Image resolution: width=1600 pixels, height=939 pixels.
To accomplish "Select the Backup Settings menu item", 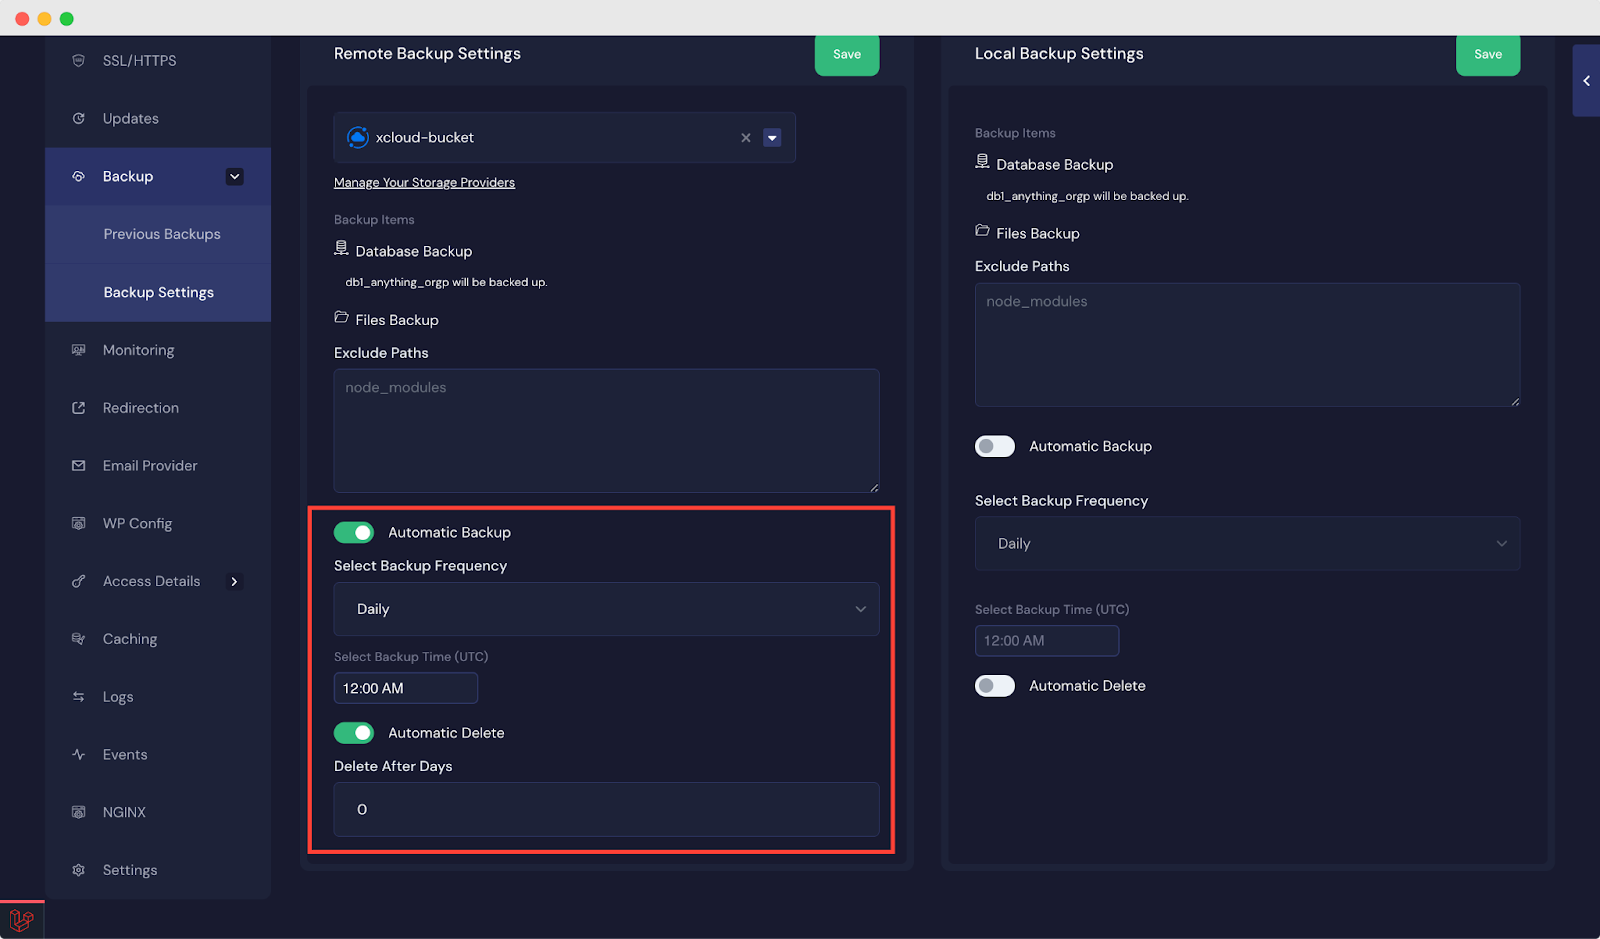I will (158, 292).
